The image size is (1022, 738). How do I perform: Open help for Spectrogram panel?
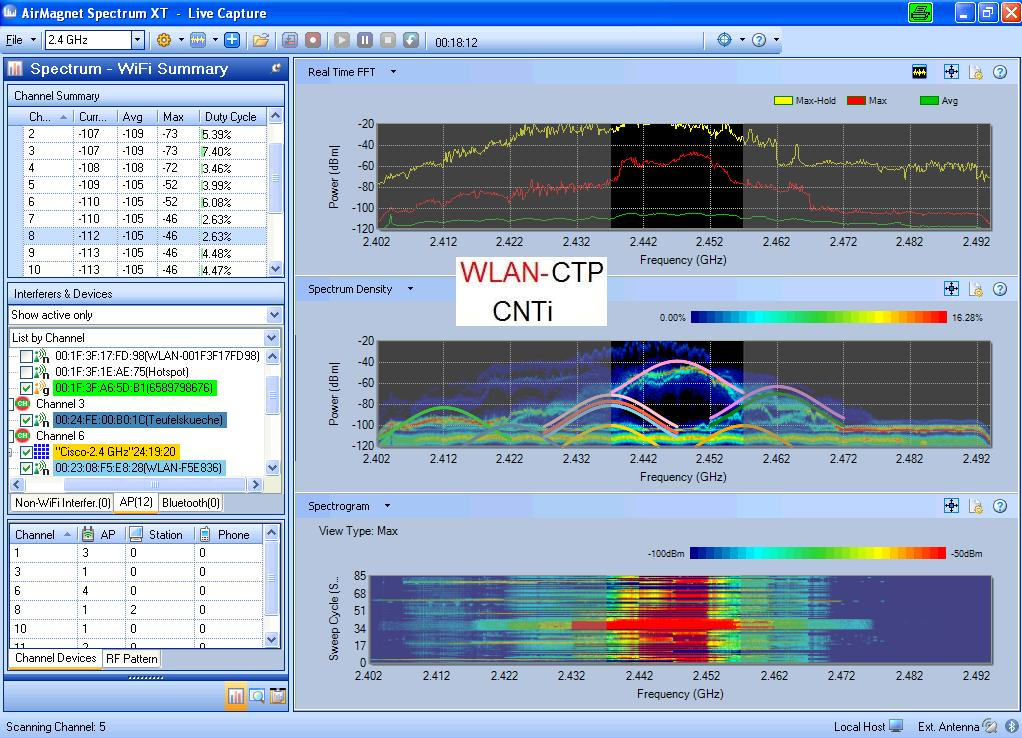point(1000,507)
